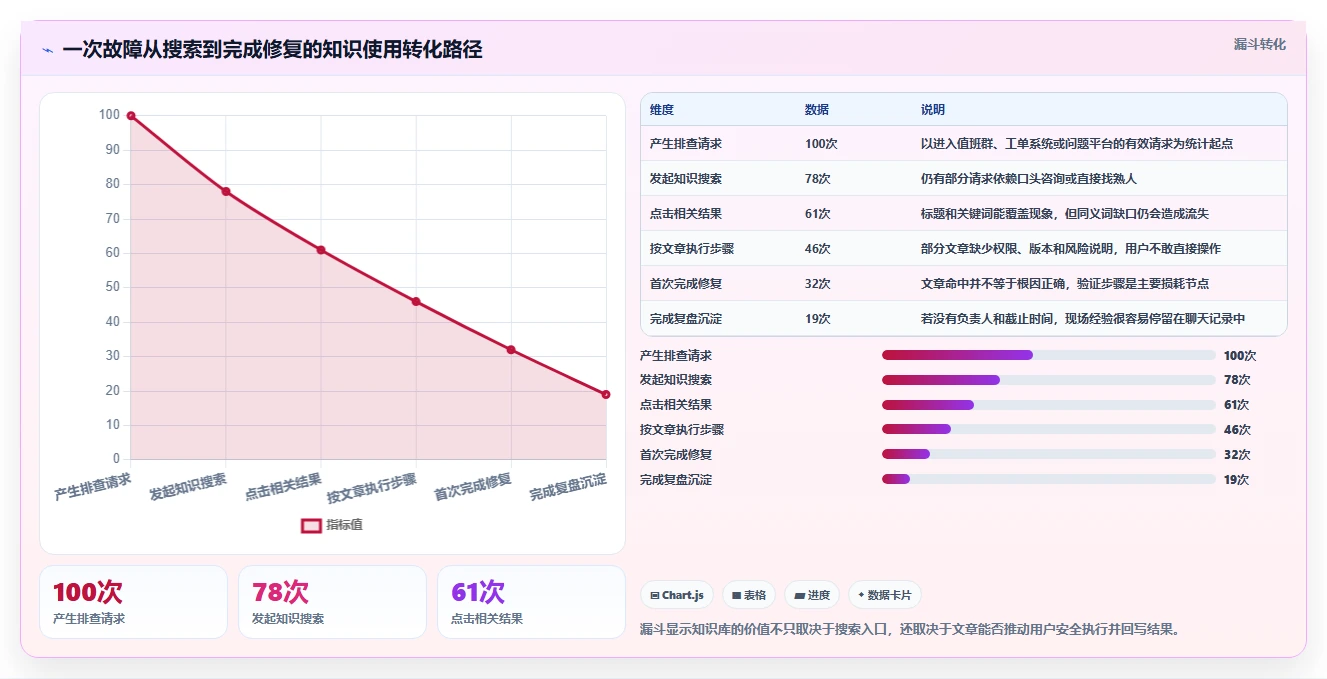Click the footer note starting 漏斗显示知识库的价值

[910, 629]
